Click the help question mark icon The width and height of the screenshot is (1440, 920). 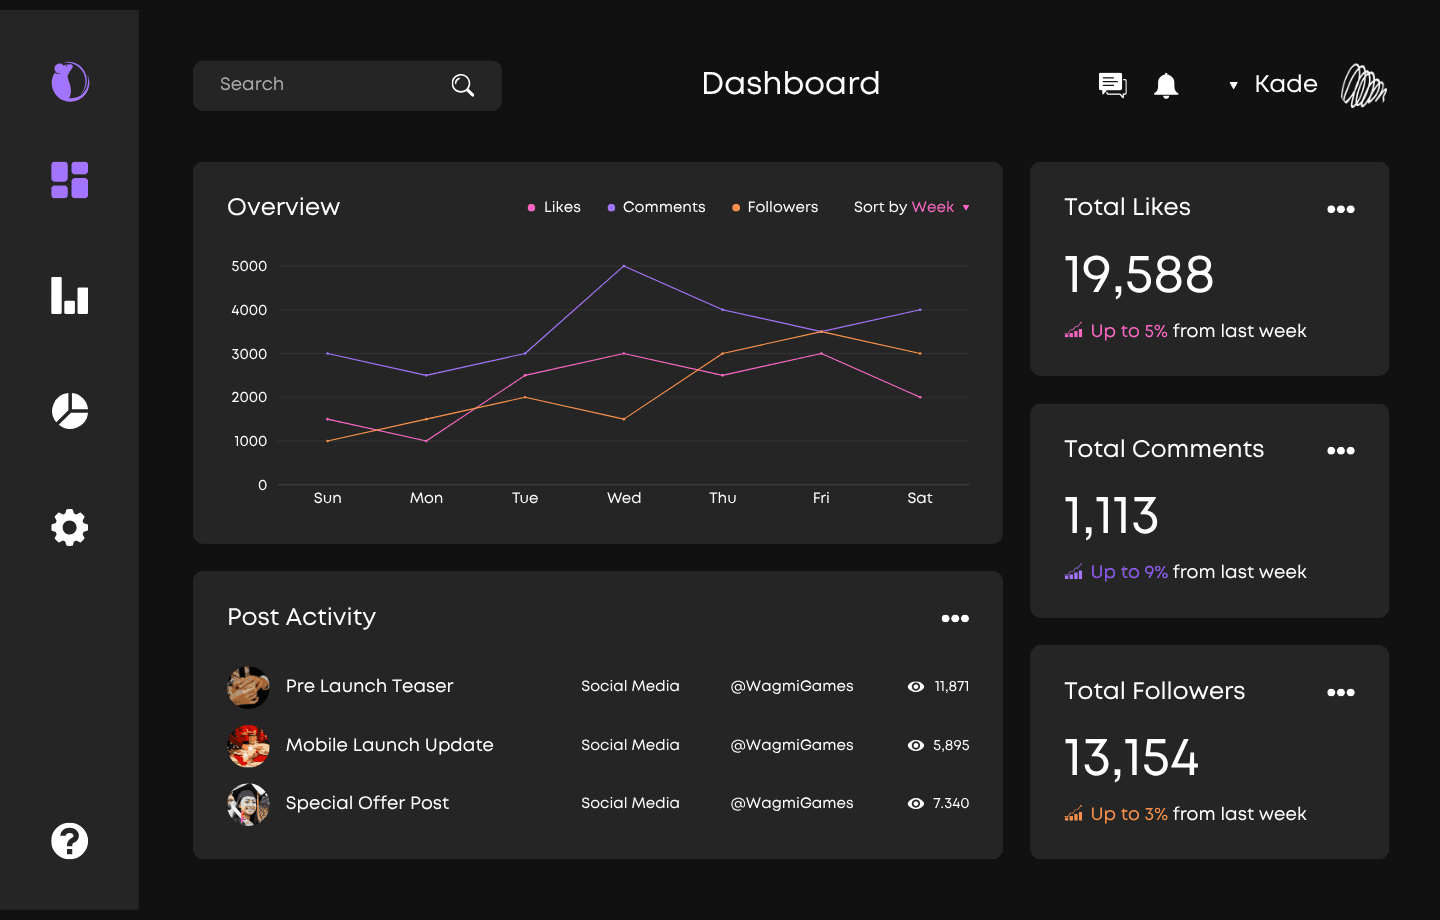[x=70, y=841]
